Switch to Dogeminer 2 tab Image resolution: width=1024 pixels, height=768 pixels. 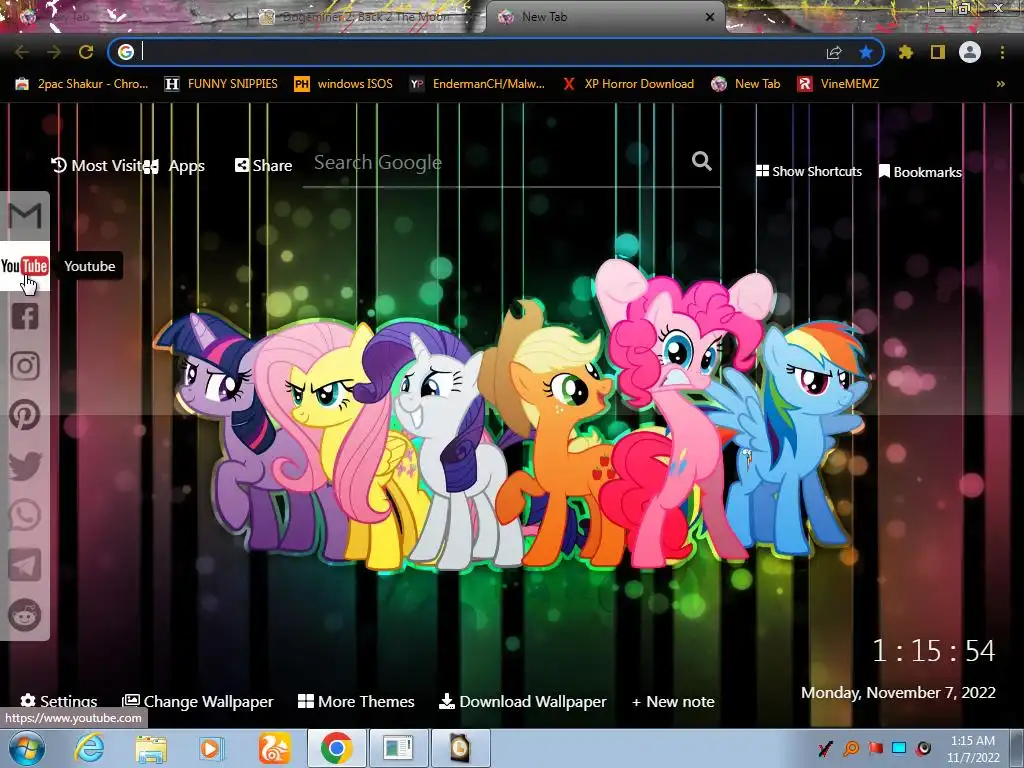366,17
